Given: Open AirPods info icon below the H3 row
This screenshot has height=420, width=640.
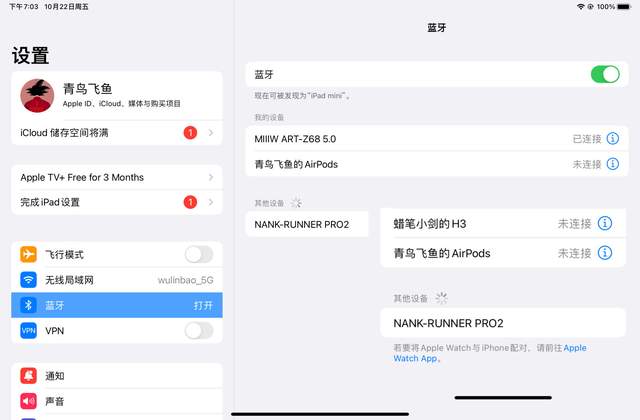Looking at the screenshot, I should pyautogui.click(x=604, y=253).
